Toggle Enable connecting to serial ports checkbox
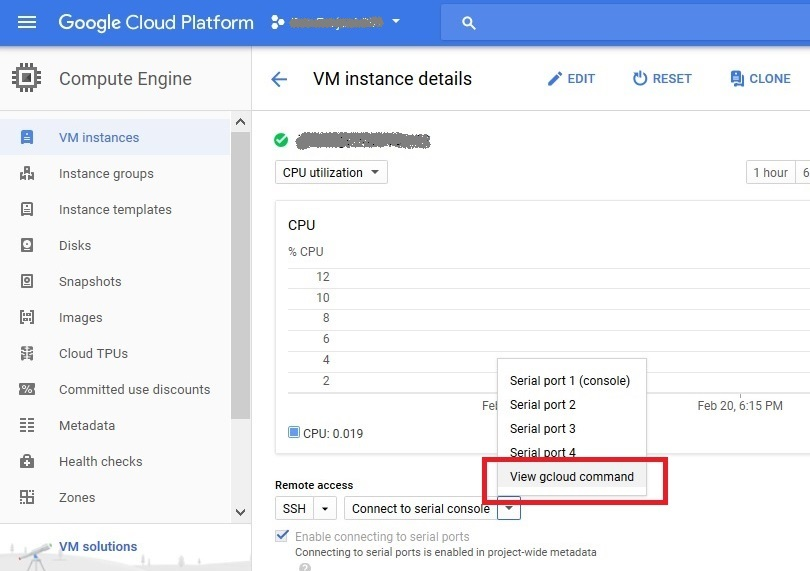 [x=282, y=536]
